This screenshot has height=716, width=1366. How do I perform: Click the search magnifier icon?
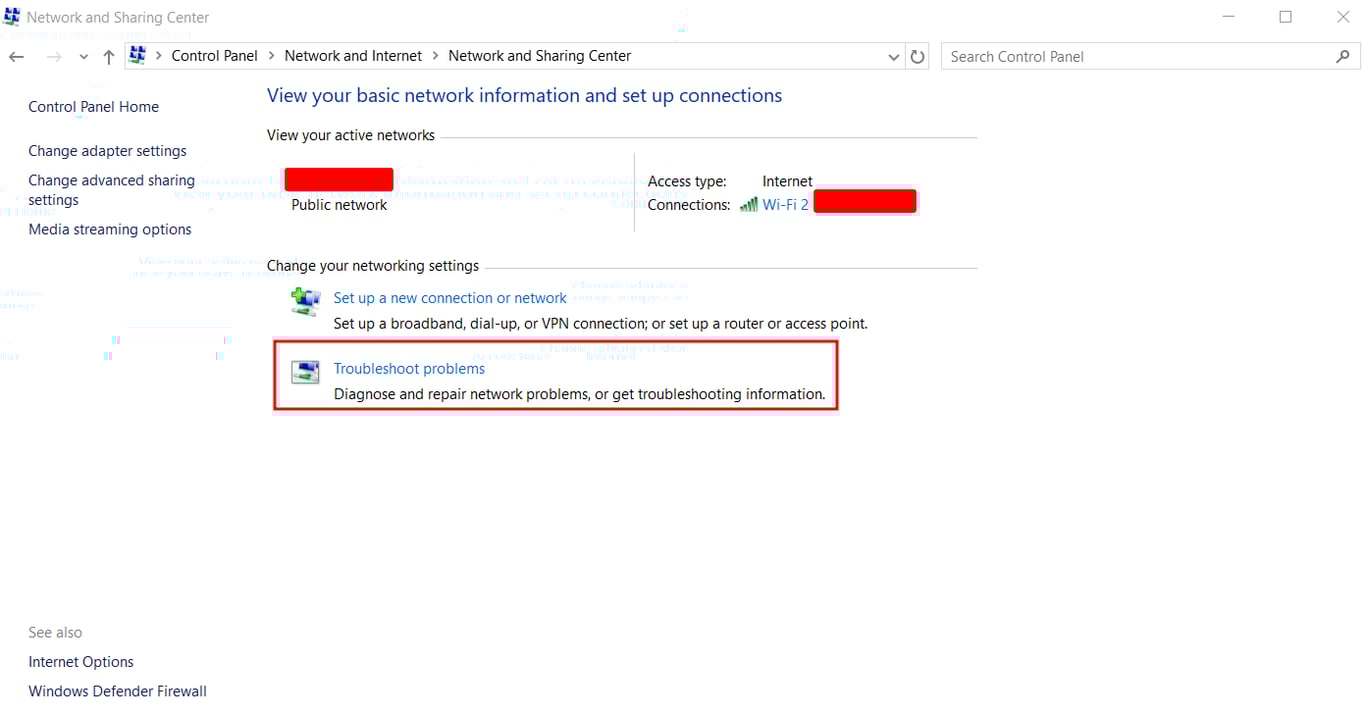tap(1344, 56)
